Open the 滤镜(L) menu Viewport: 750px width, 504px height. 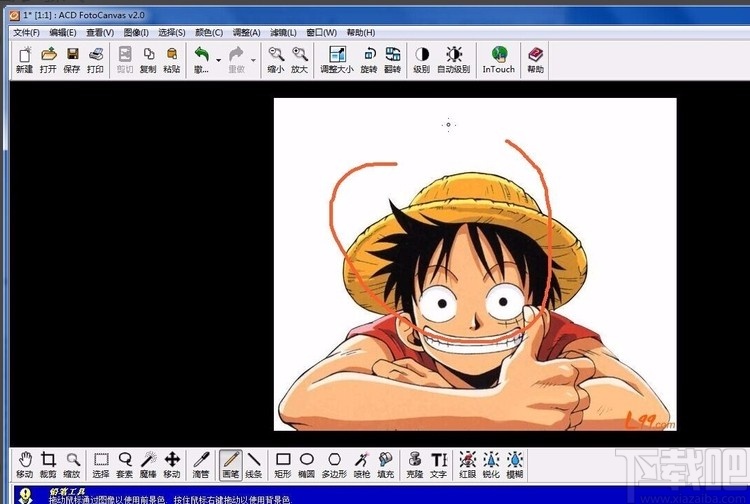tap(283, 33)
